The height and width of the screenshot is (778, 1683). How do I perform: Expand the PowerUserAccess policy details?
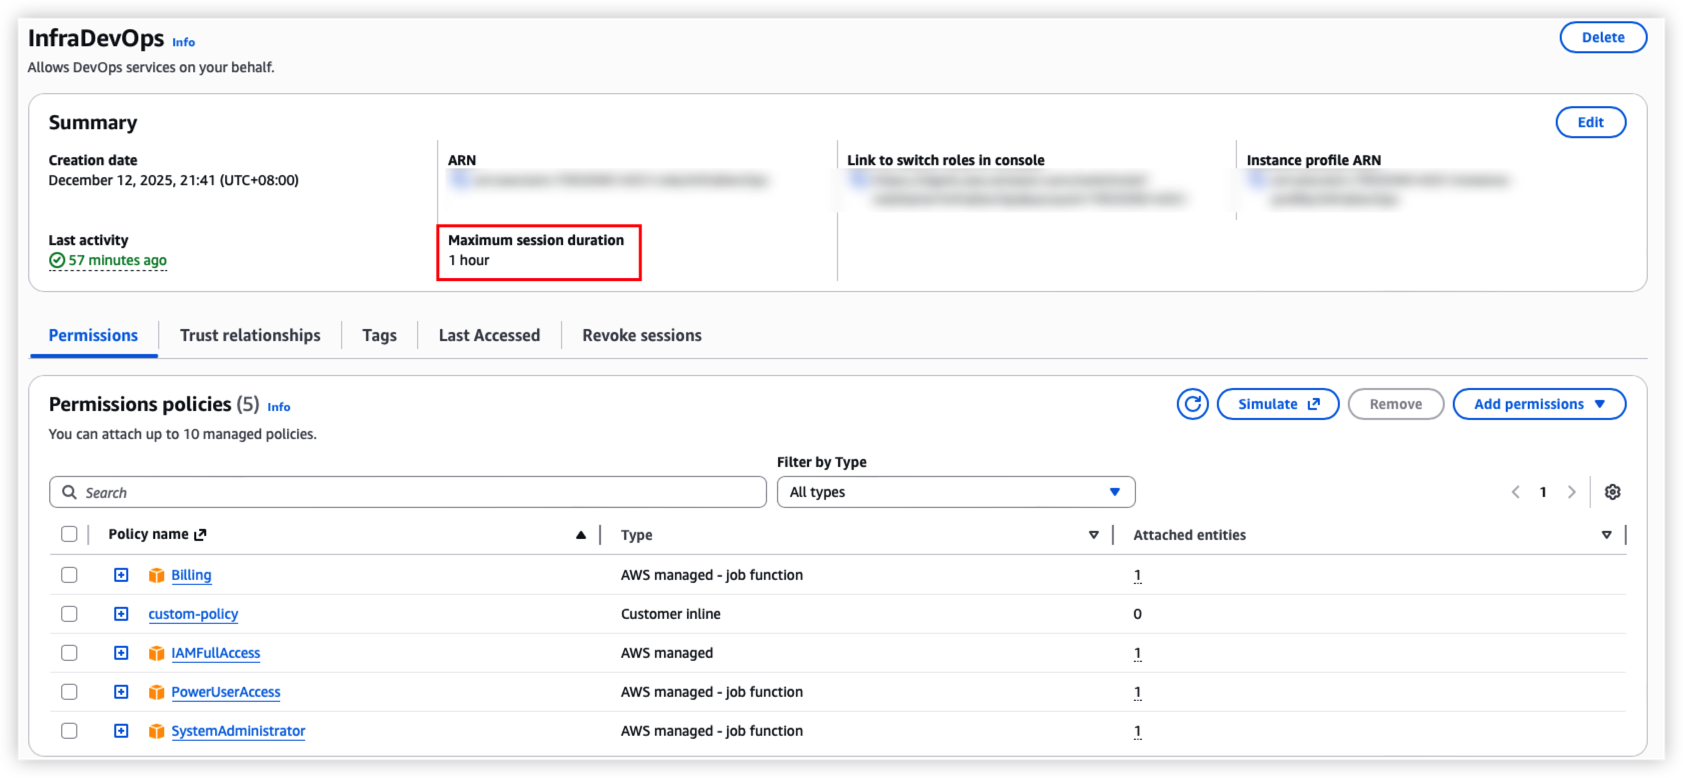121,692
